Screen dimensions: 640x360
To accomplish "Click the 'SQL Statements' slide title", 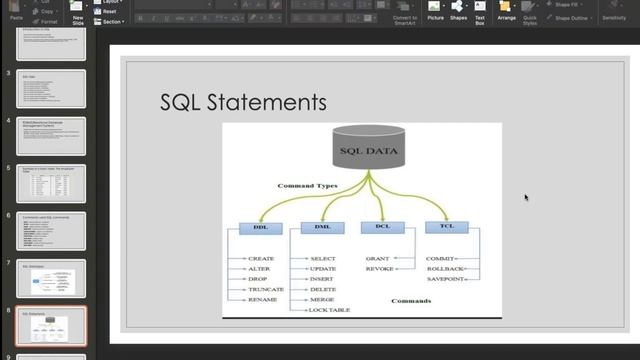I will point(243,102).
